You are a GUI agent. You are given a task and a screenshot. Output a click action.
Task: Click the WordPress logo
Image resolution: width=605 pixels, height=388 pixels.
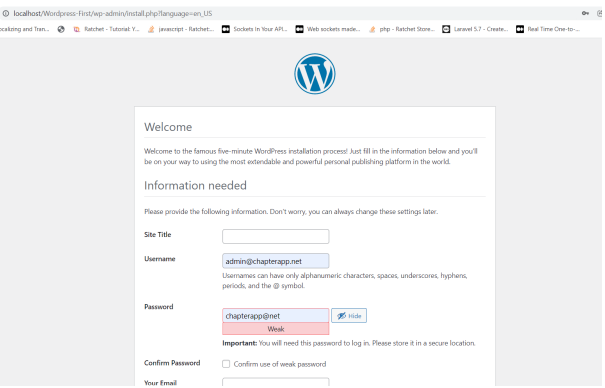point(314,74)
